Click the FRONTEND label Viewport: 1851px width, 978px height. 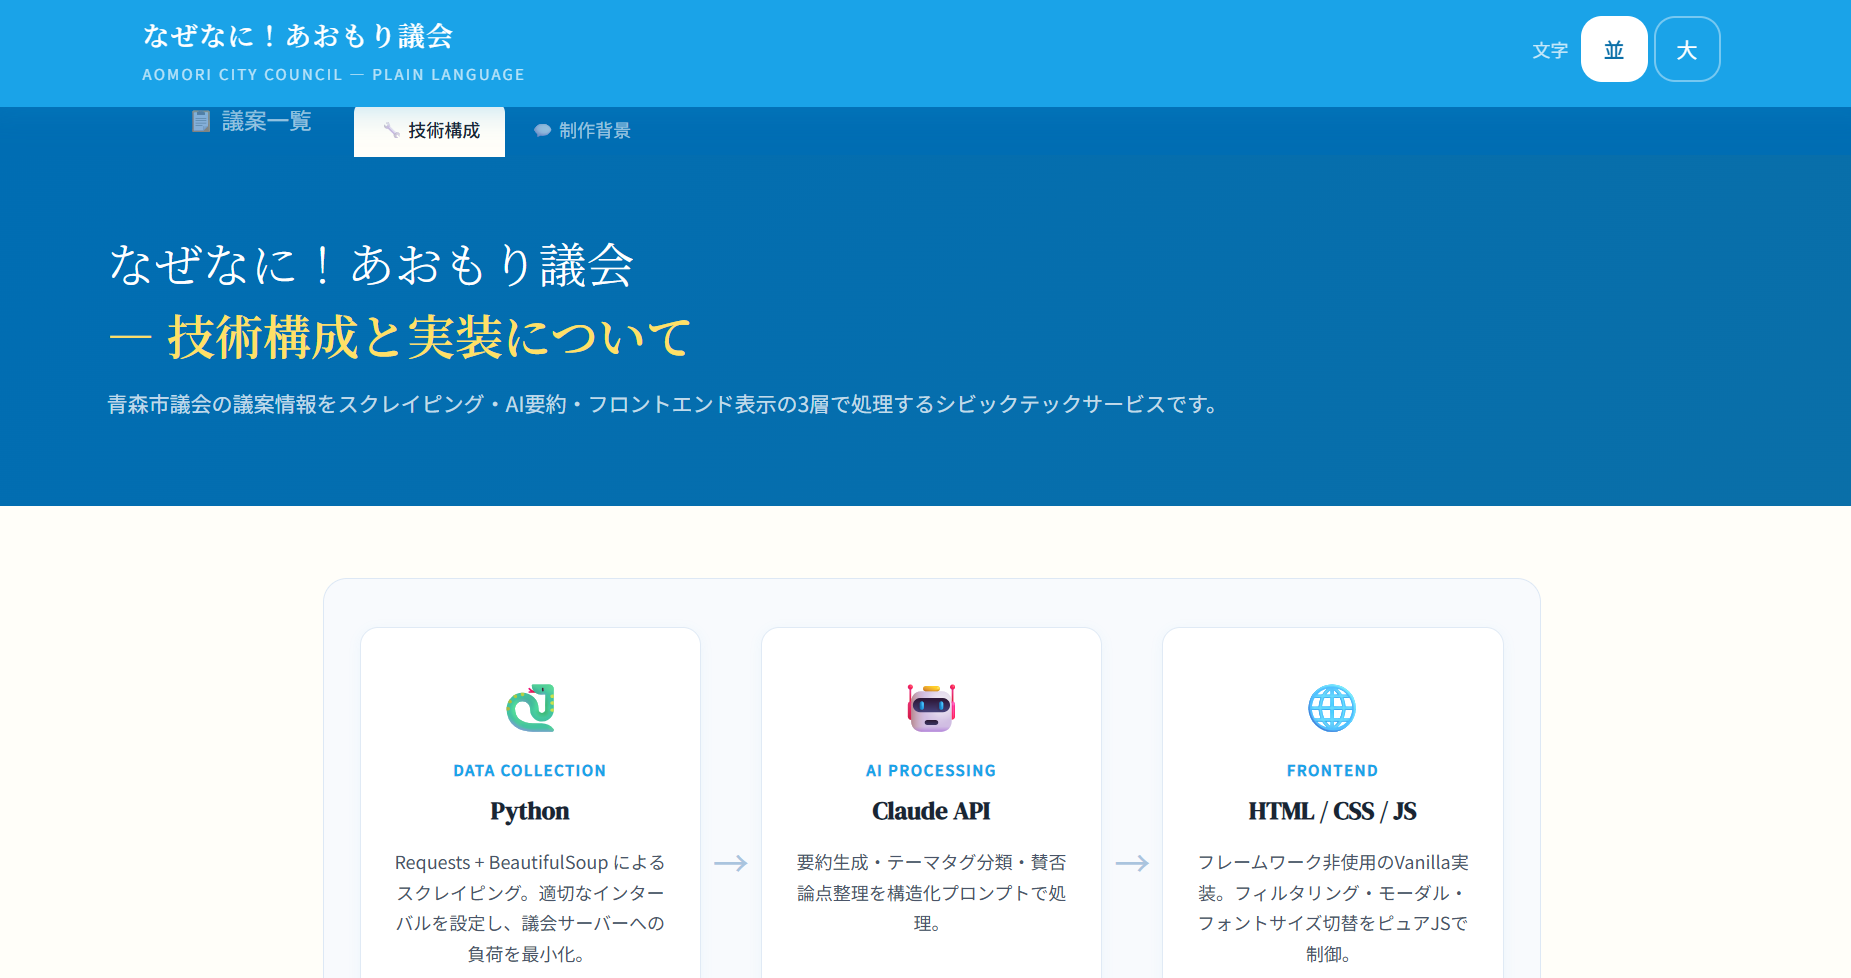click(x=1332, y=771)
